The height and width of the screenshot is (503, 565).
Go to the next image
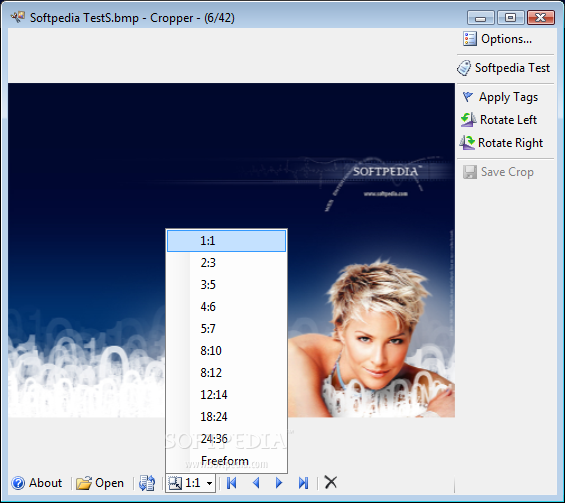tap(279, 483)
